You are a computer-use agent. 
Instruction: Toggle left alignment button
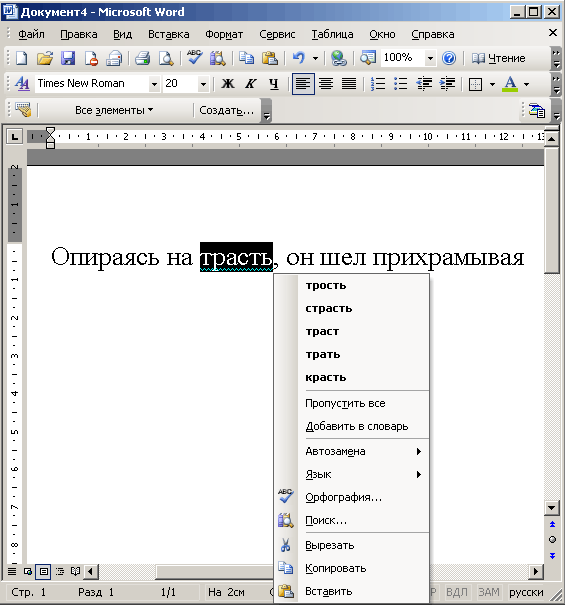coord(303,83)
